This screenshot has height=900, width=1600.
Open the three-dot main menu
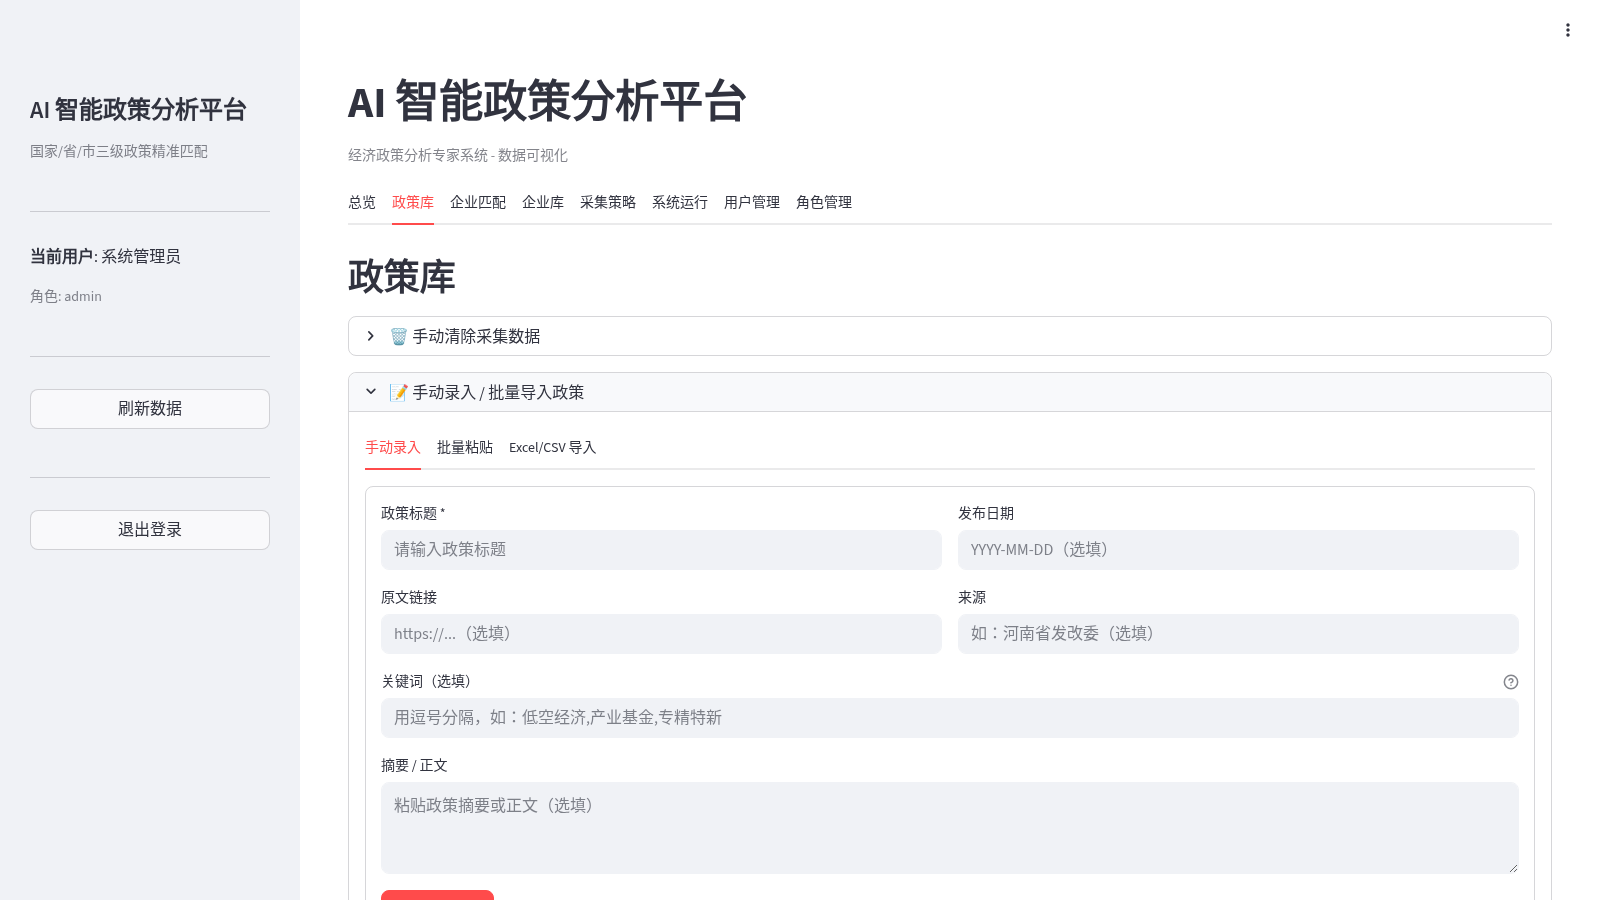point(1567,30)
